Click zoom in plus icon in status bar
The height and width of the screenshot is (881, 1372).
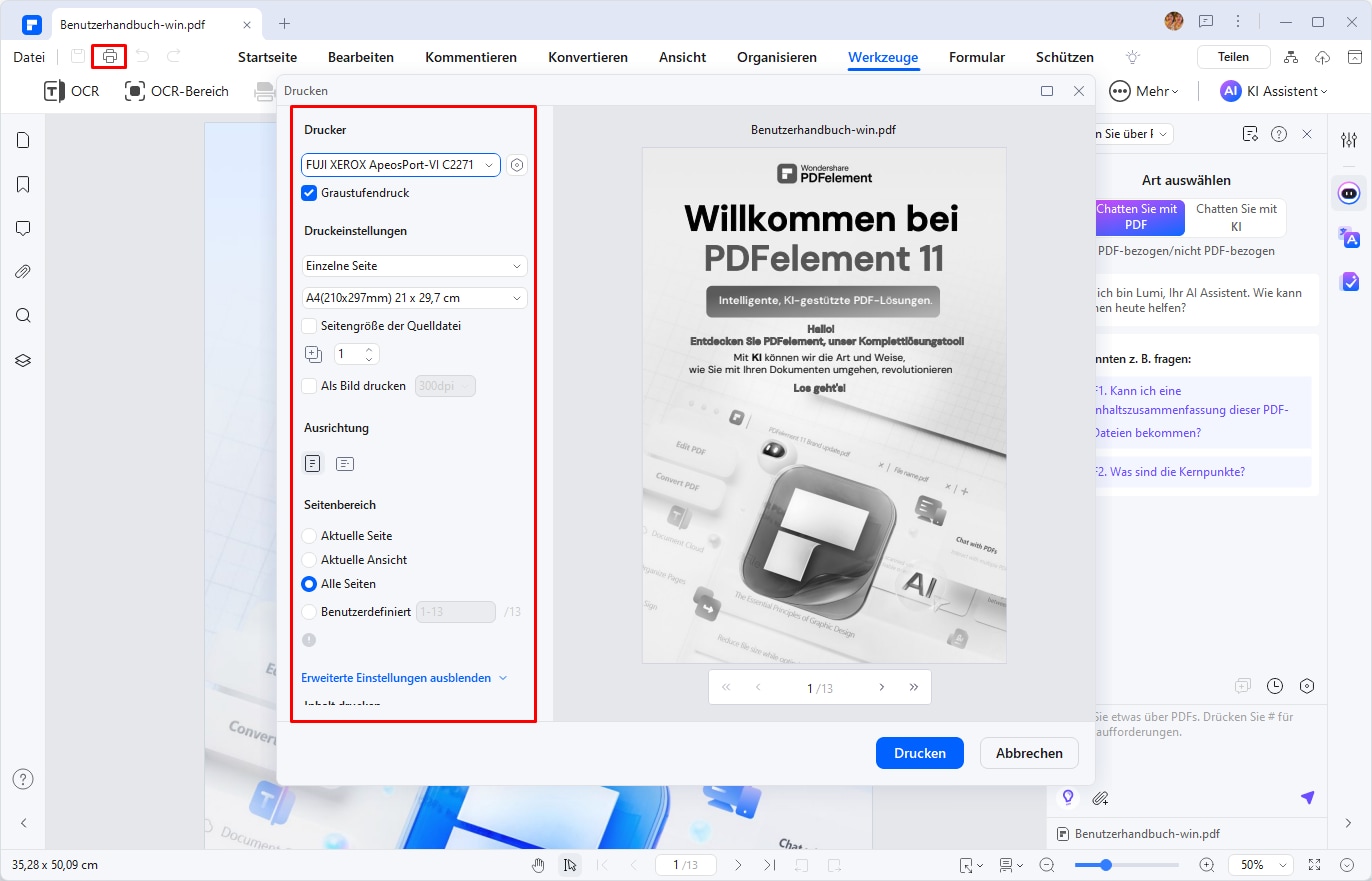pyautogui.click(x=1207, y=865)
